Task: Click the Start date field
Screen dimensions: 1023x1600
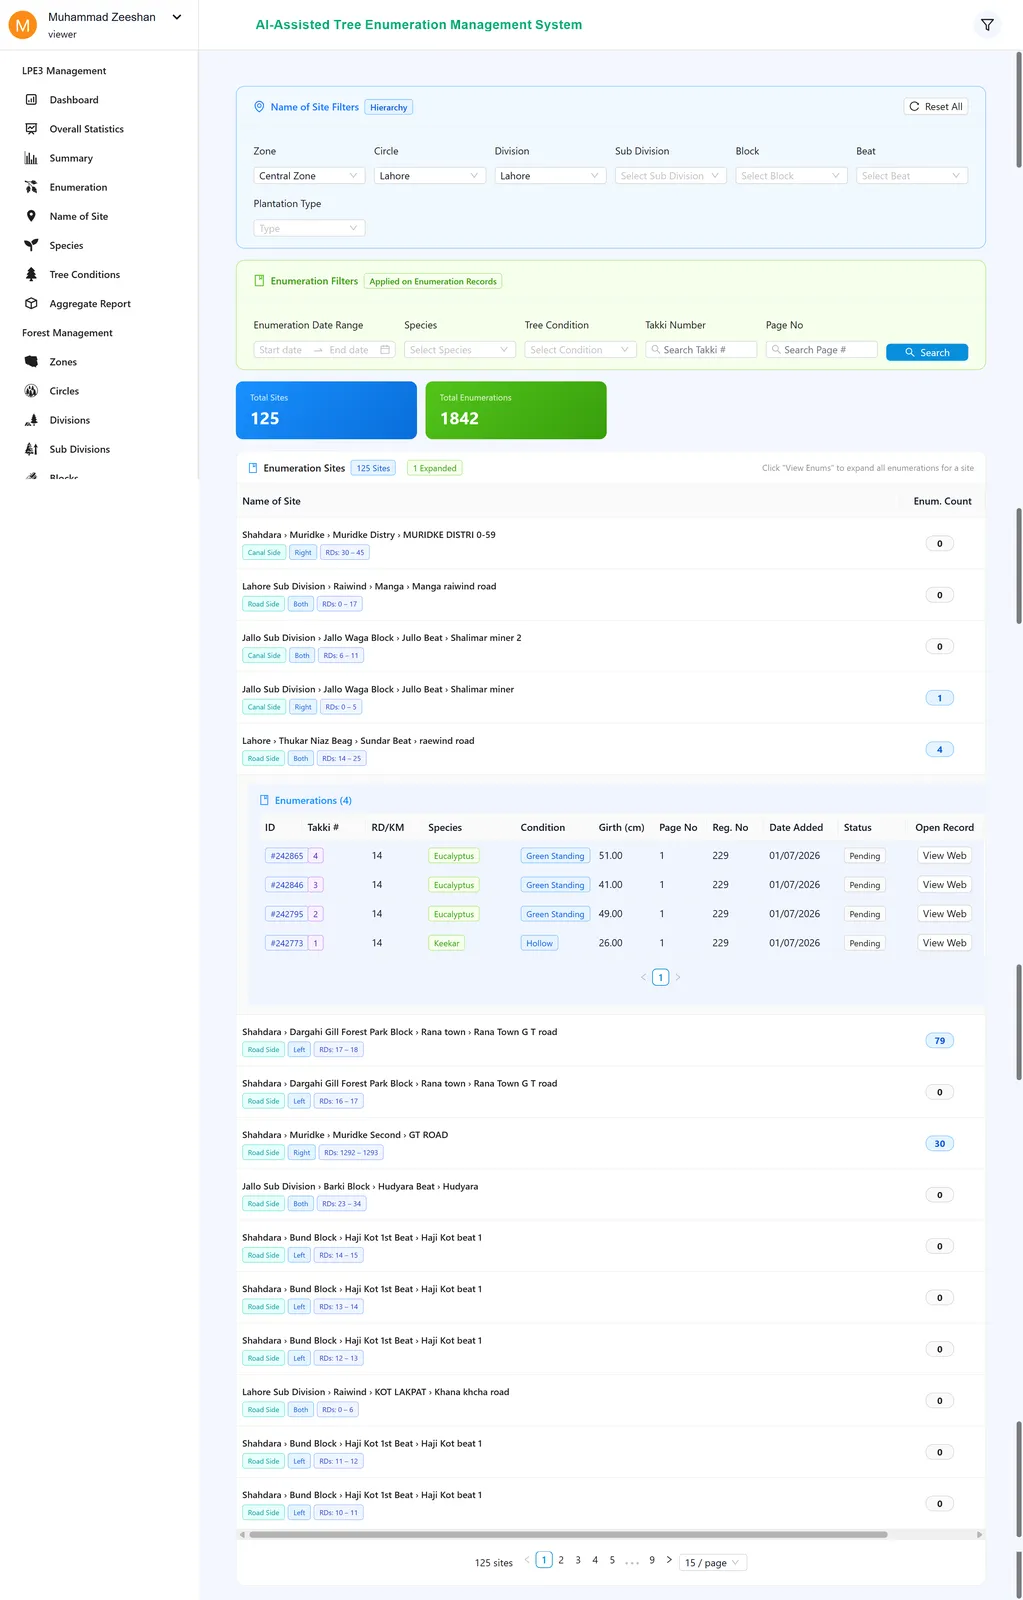Action: click(x=281, y=350)
